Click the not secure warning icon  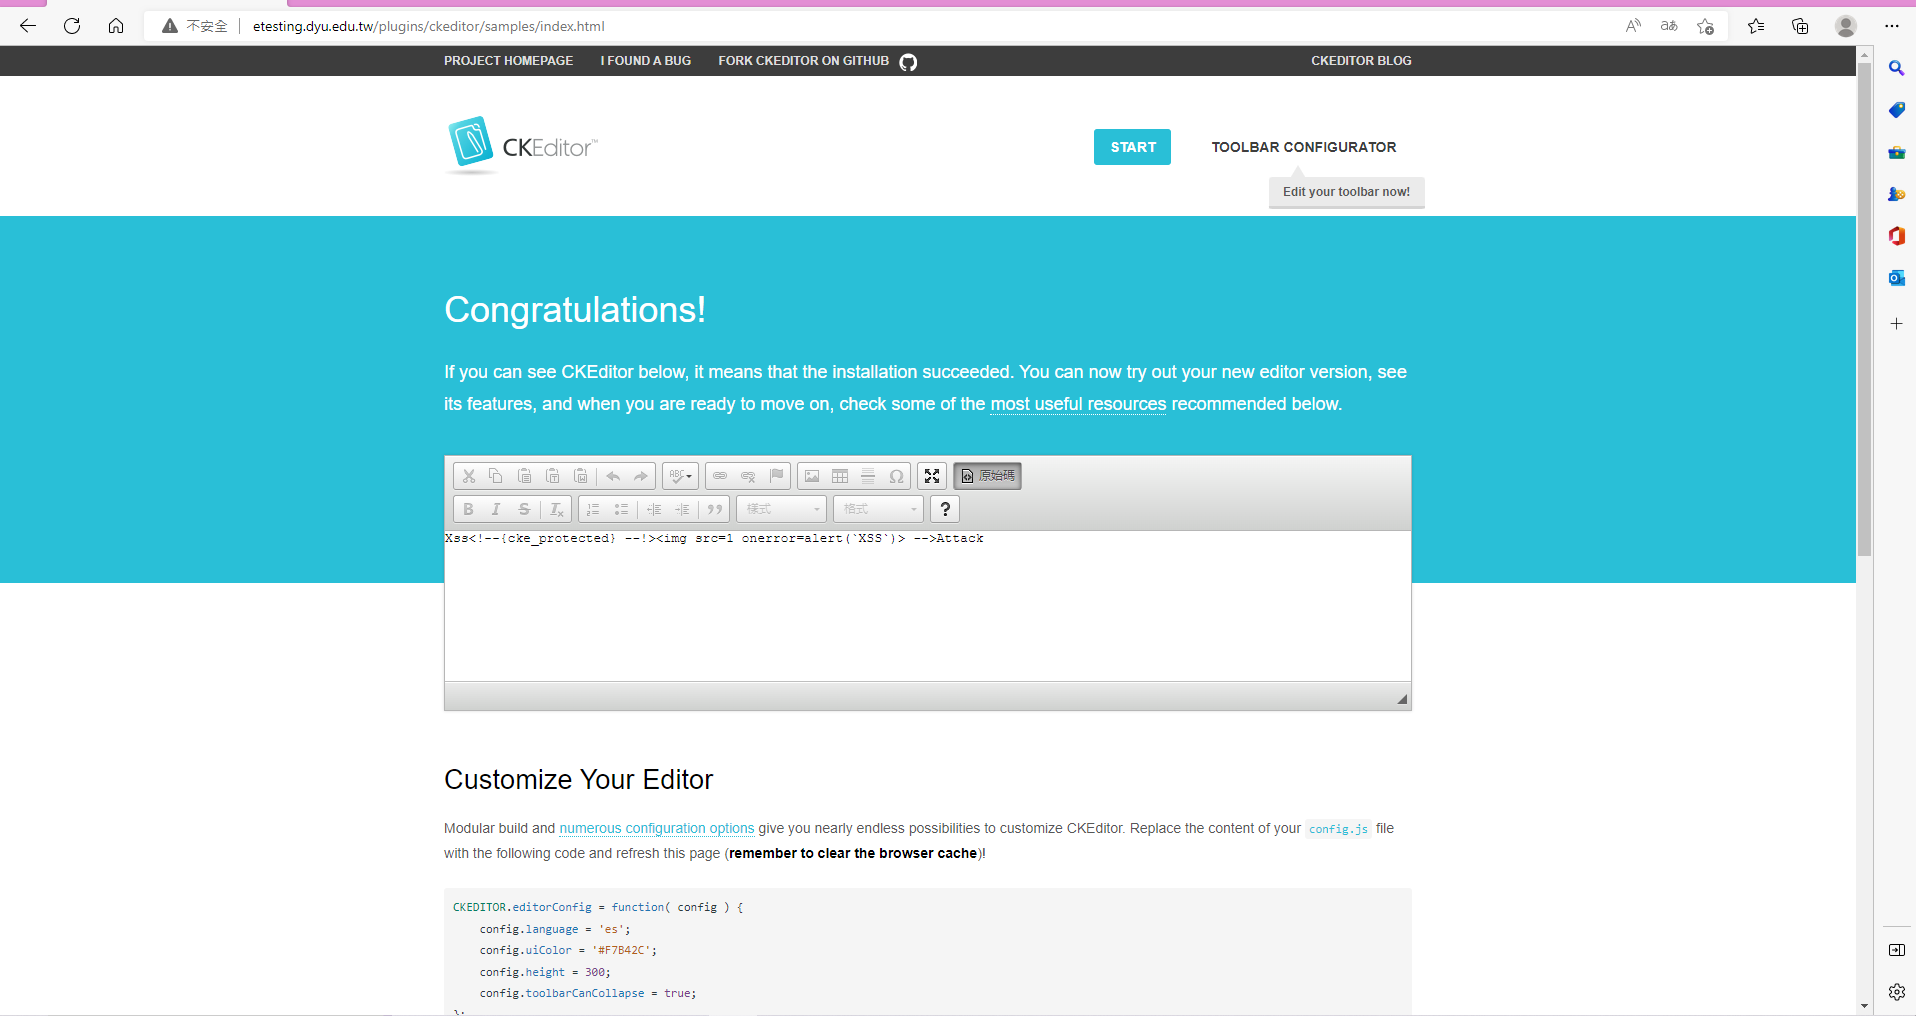(x=170, y=26)
